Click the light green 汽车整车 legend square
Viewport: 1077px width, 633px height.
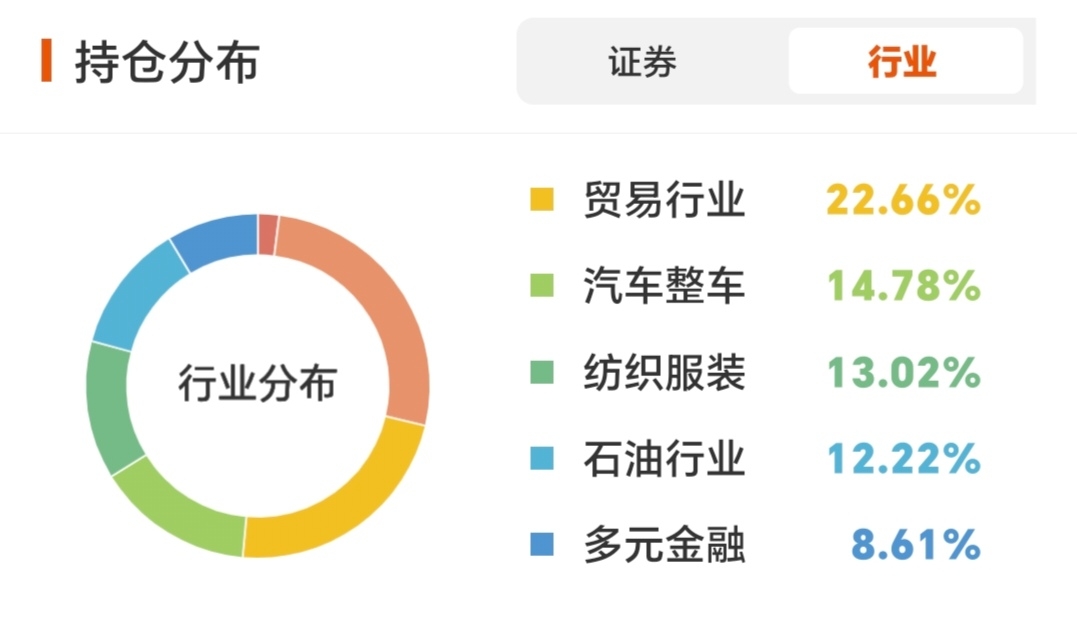pos(541,287)
